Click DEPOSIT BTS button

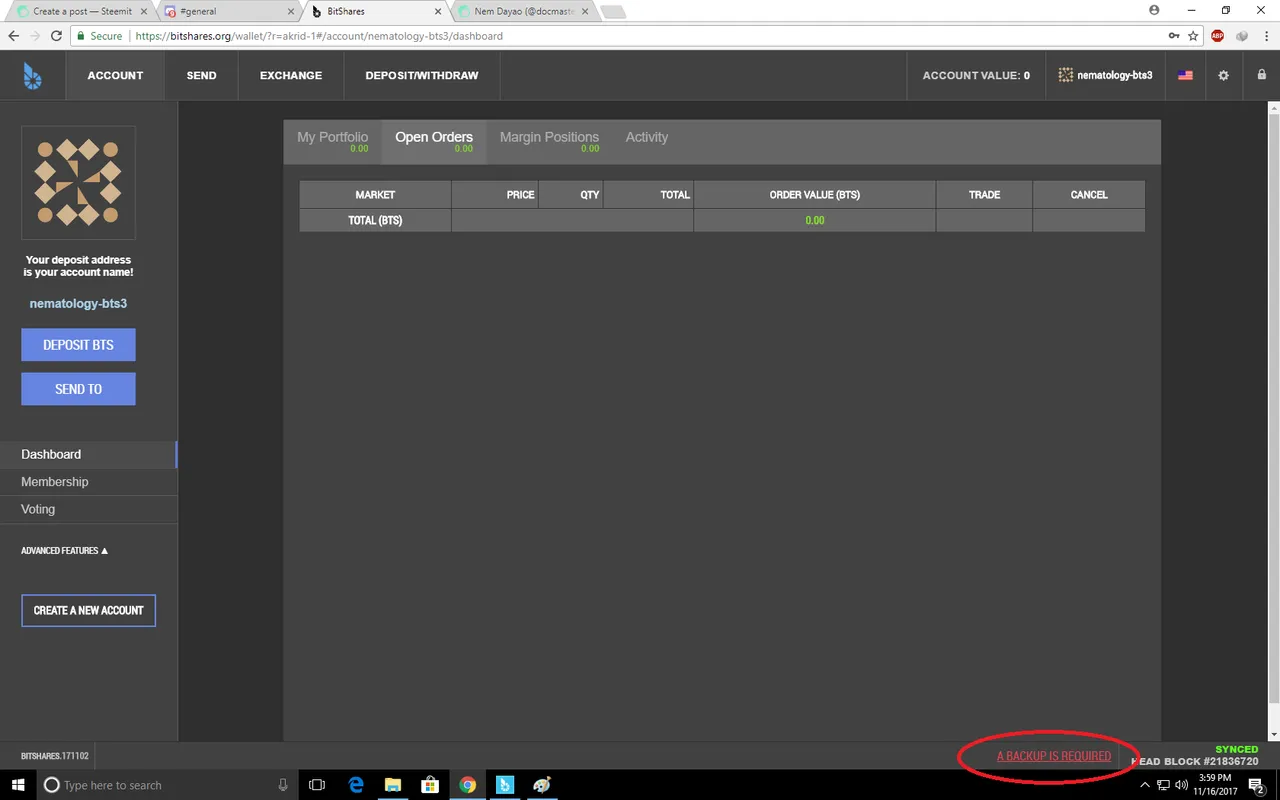coord(78,345)
